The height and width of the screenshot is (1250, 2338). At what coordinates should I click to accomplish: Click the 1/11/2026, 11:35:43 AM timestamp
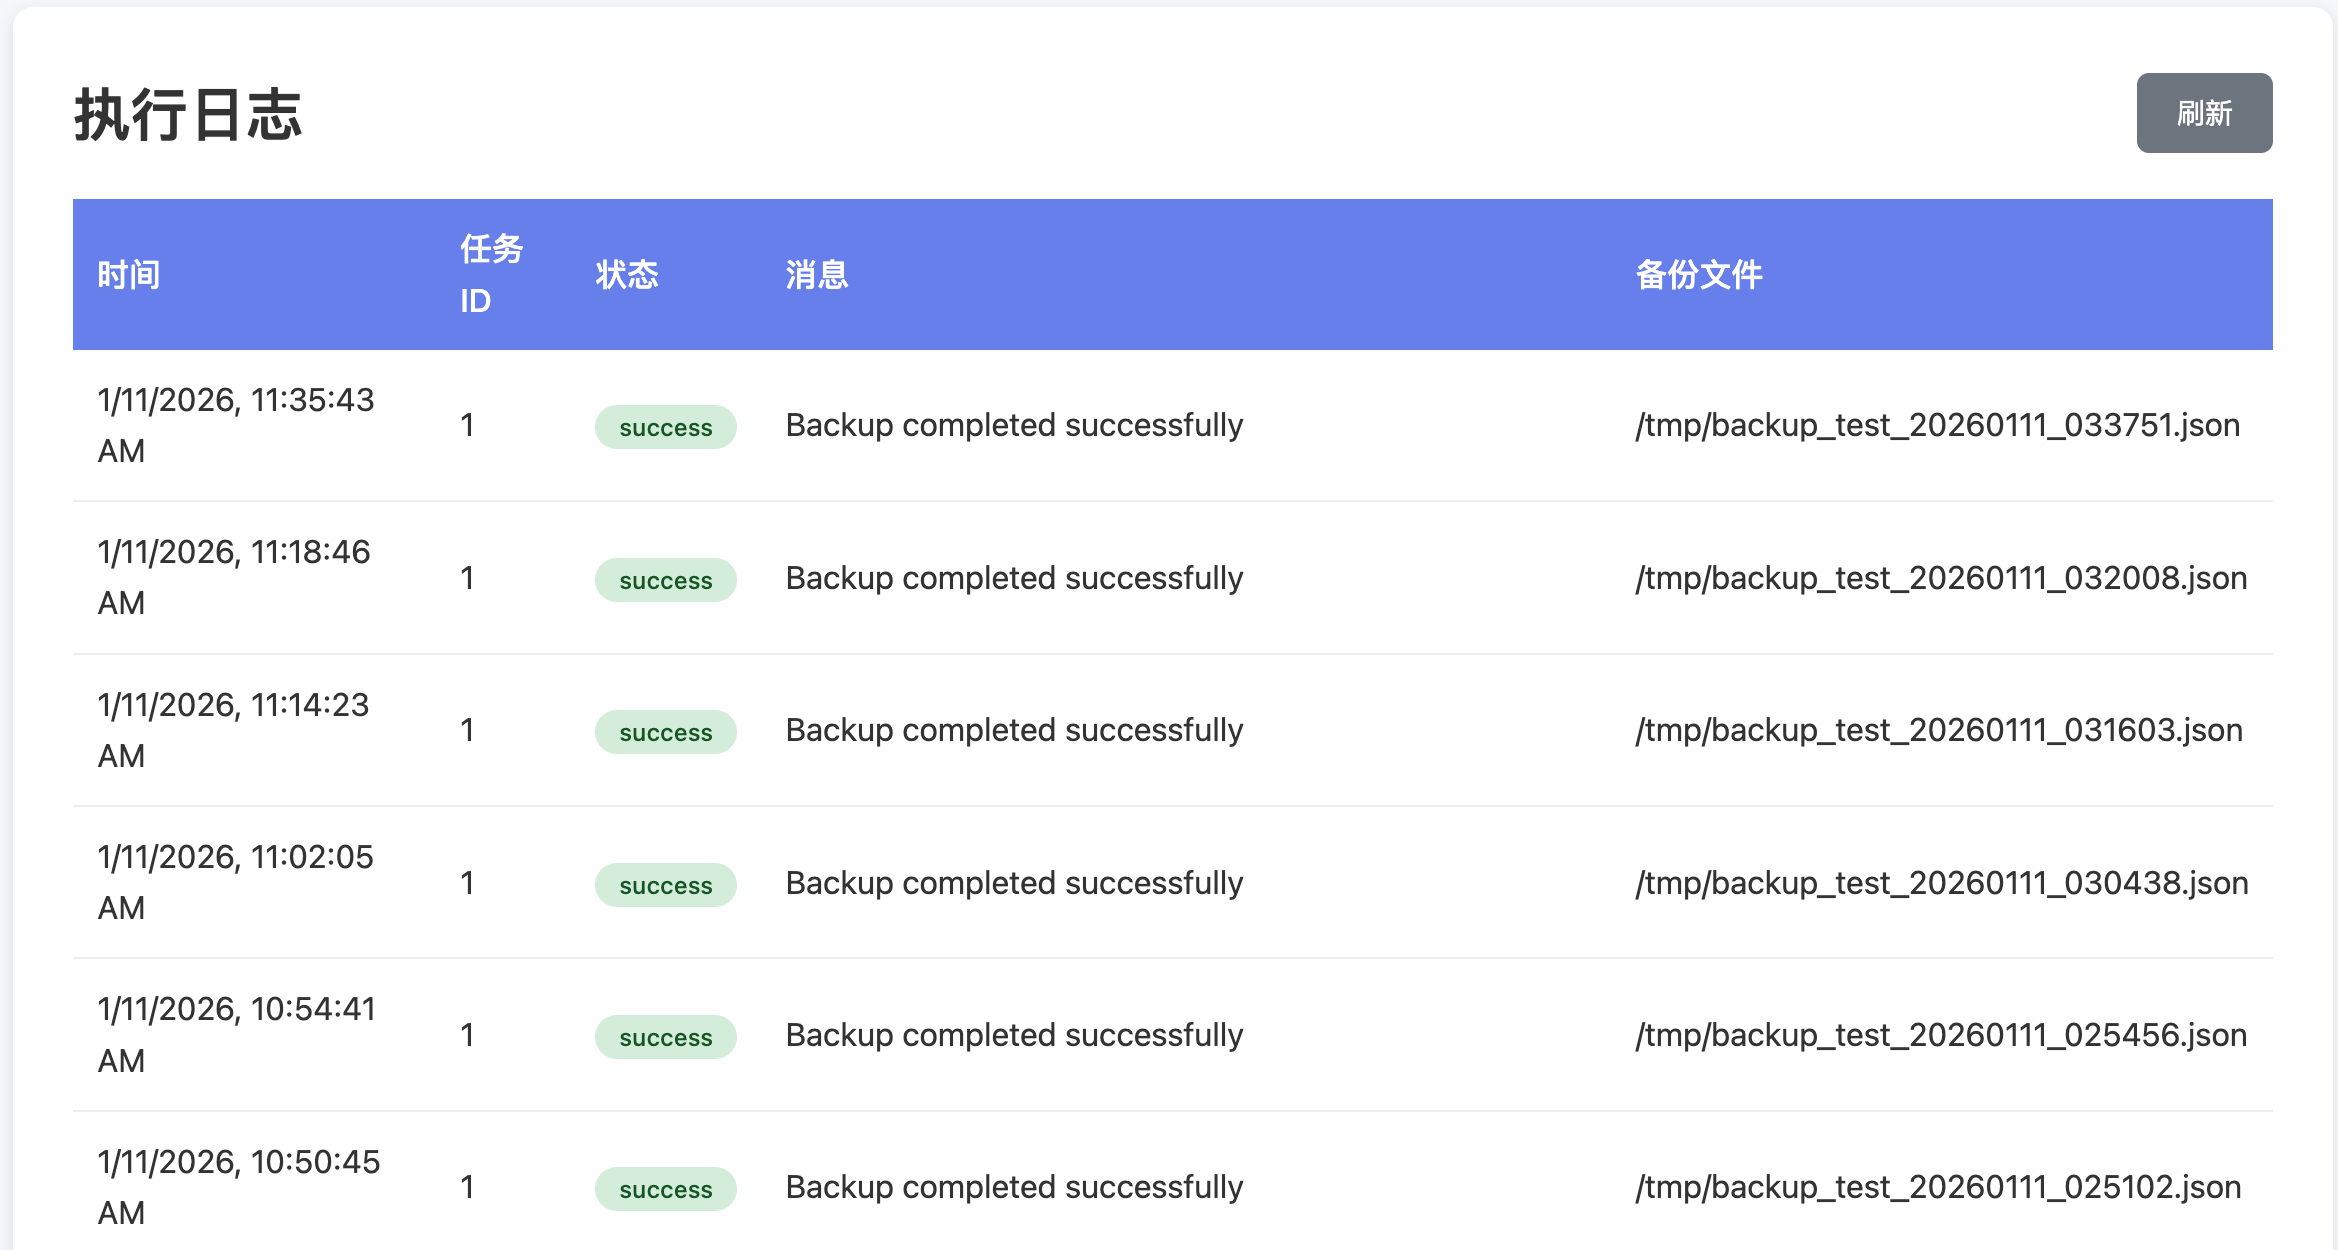click(236, 425)
